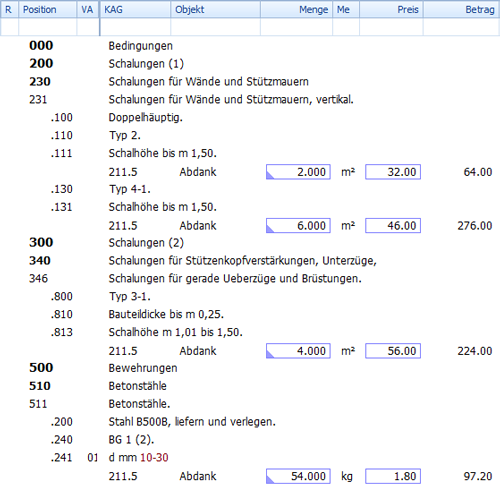
Task: Select the Preis column header
Action: point(391,9)
